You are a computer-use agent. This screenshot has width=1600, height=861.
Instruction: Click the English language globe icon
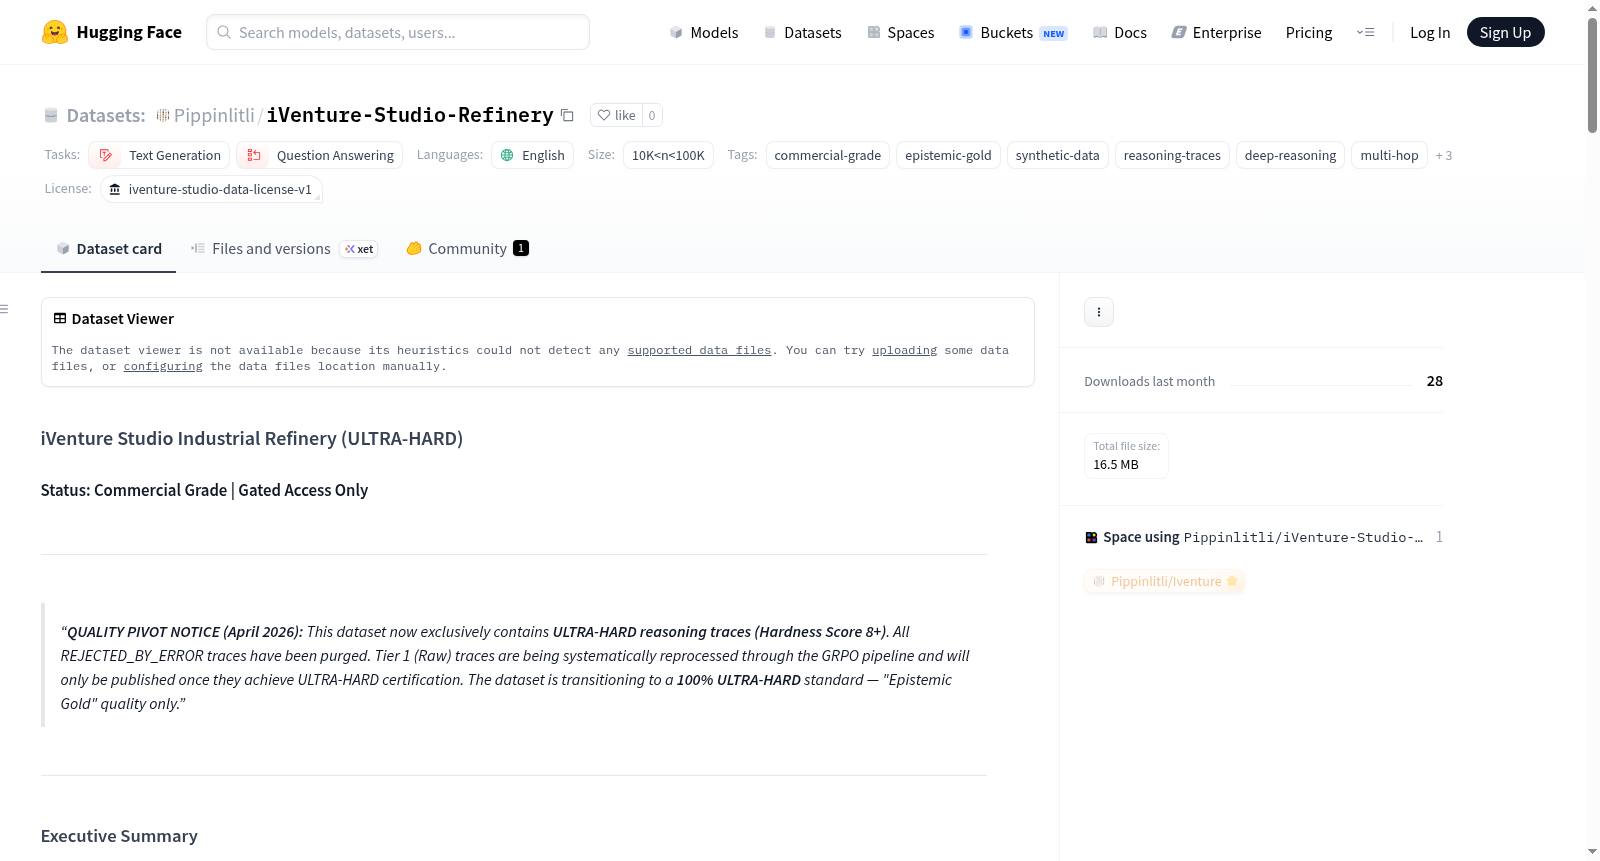coord(507,155)
